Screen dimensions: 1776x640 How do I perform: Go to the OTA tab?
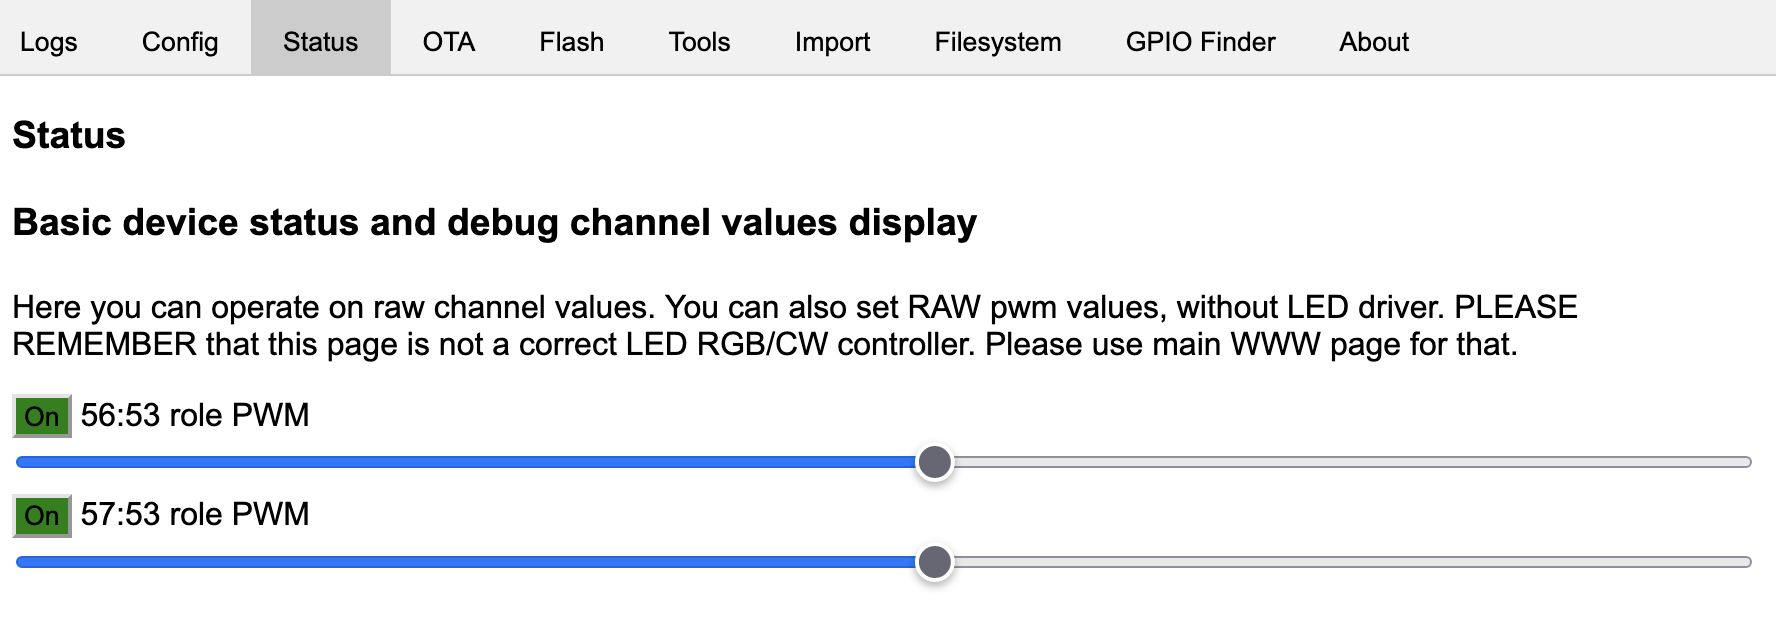click(x=449, y=41)
